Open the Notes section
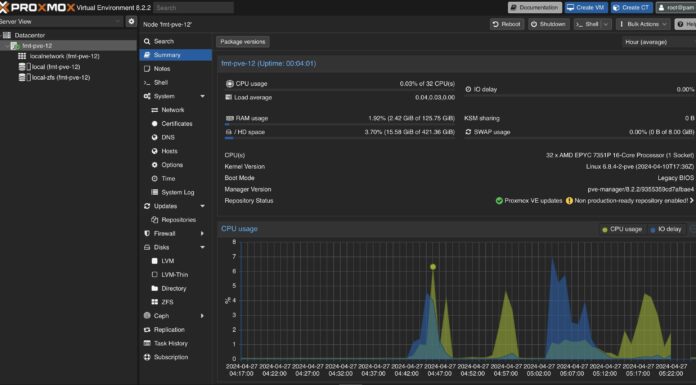Image resolution: width=696 pixels, height=385 pixels. click(176, 69)
